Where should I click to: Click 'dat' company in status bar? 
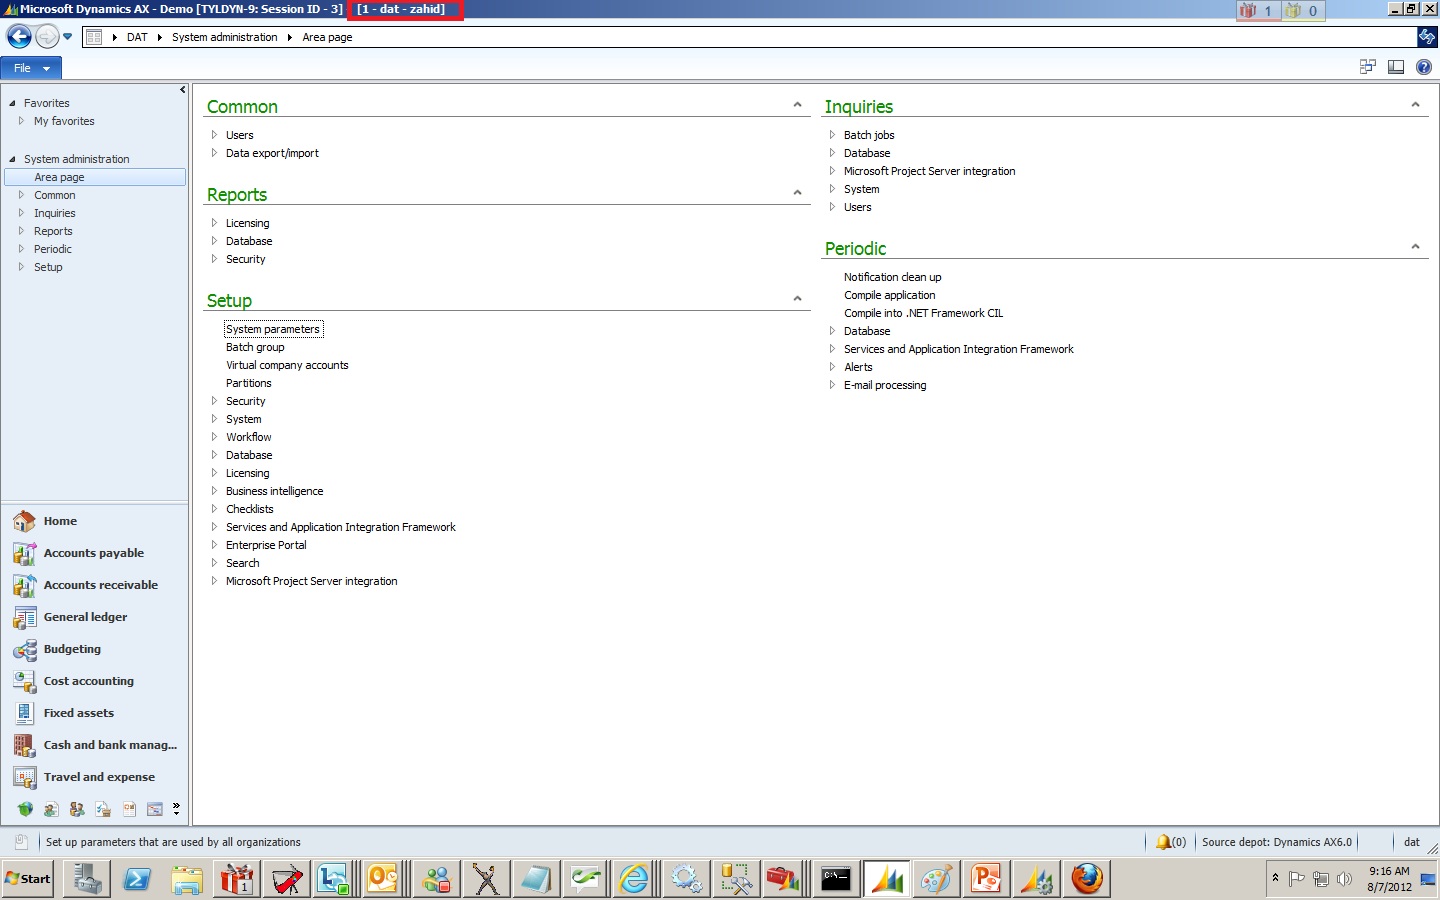click(x=1411, y=842)
